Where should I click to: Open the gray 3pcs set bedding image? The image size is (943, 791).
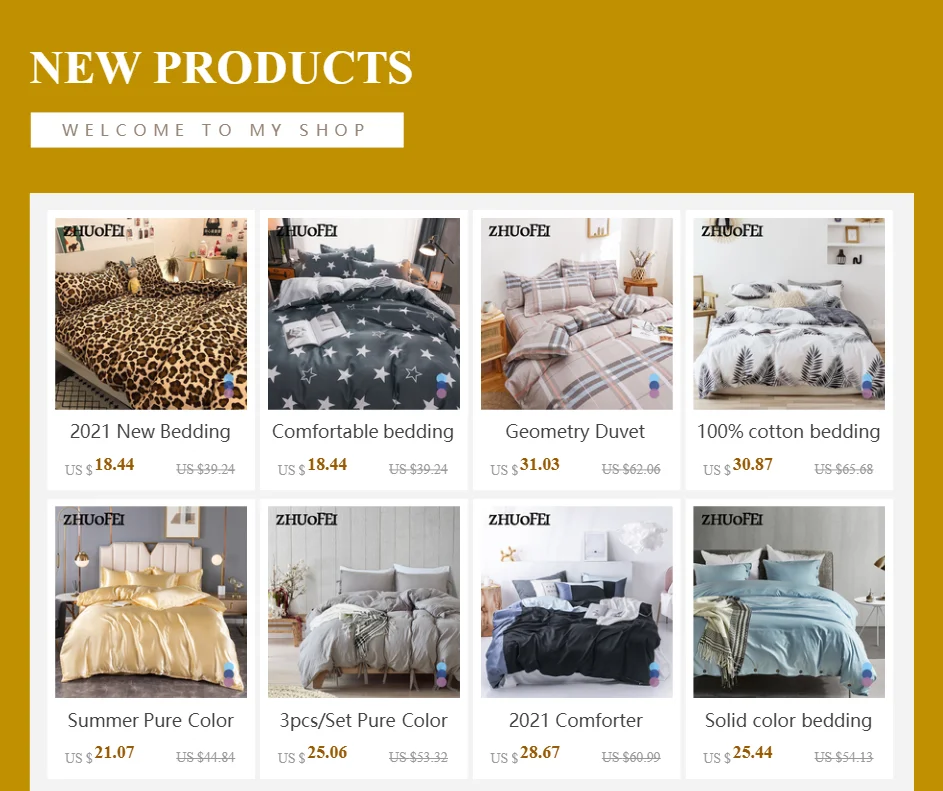point(364,602)
